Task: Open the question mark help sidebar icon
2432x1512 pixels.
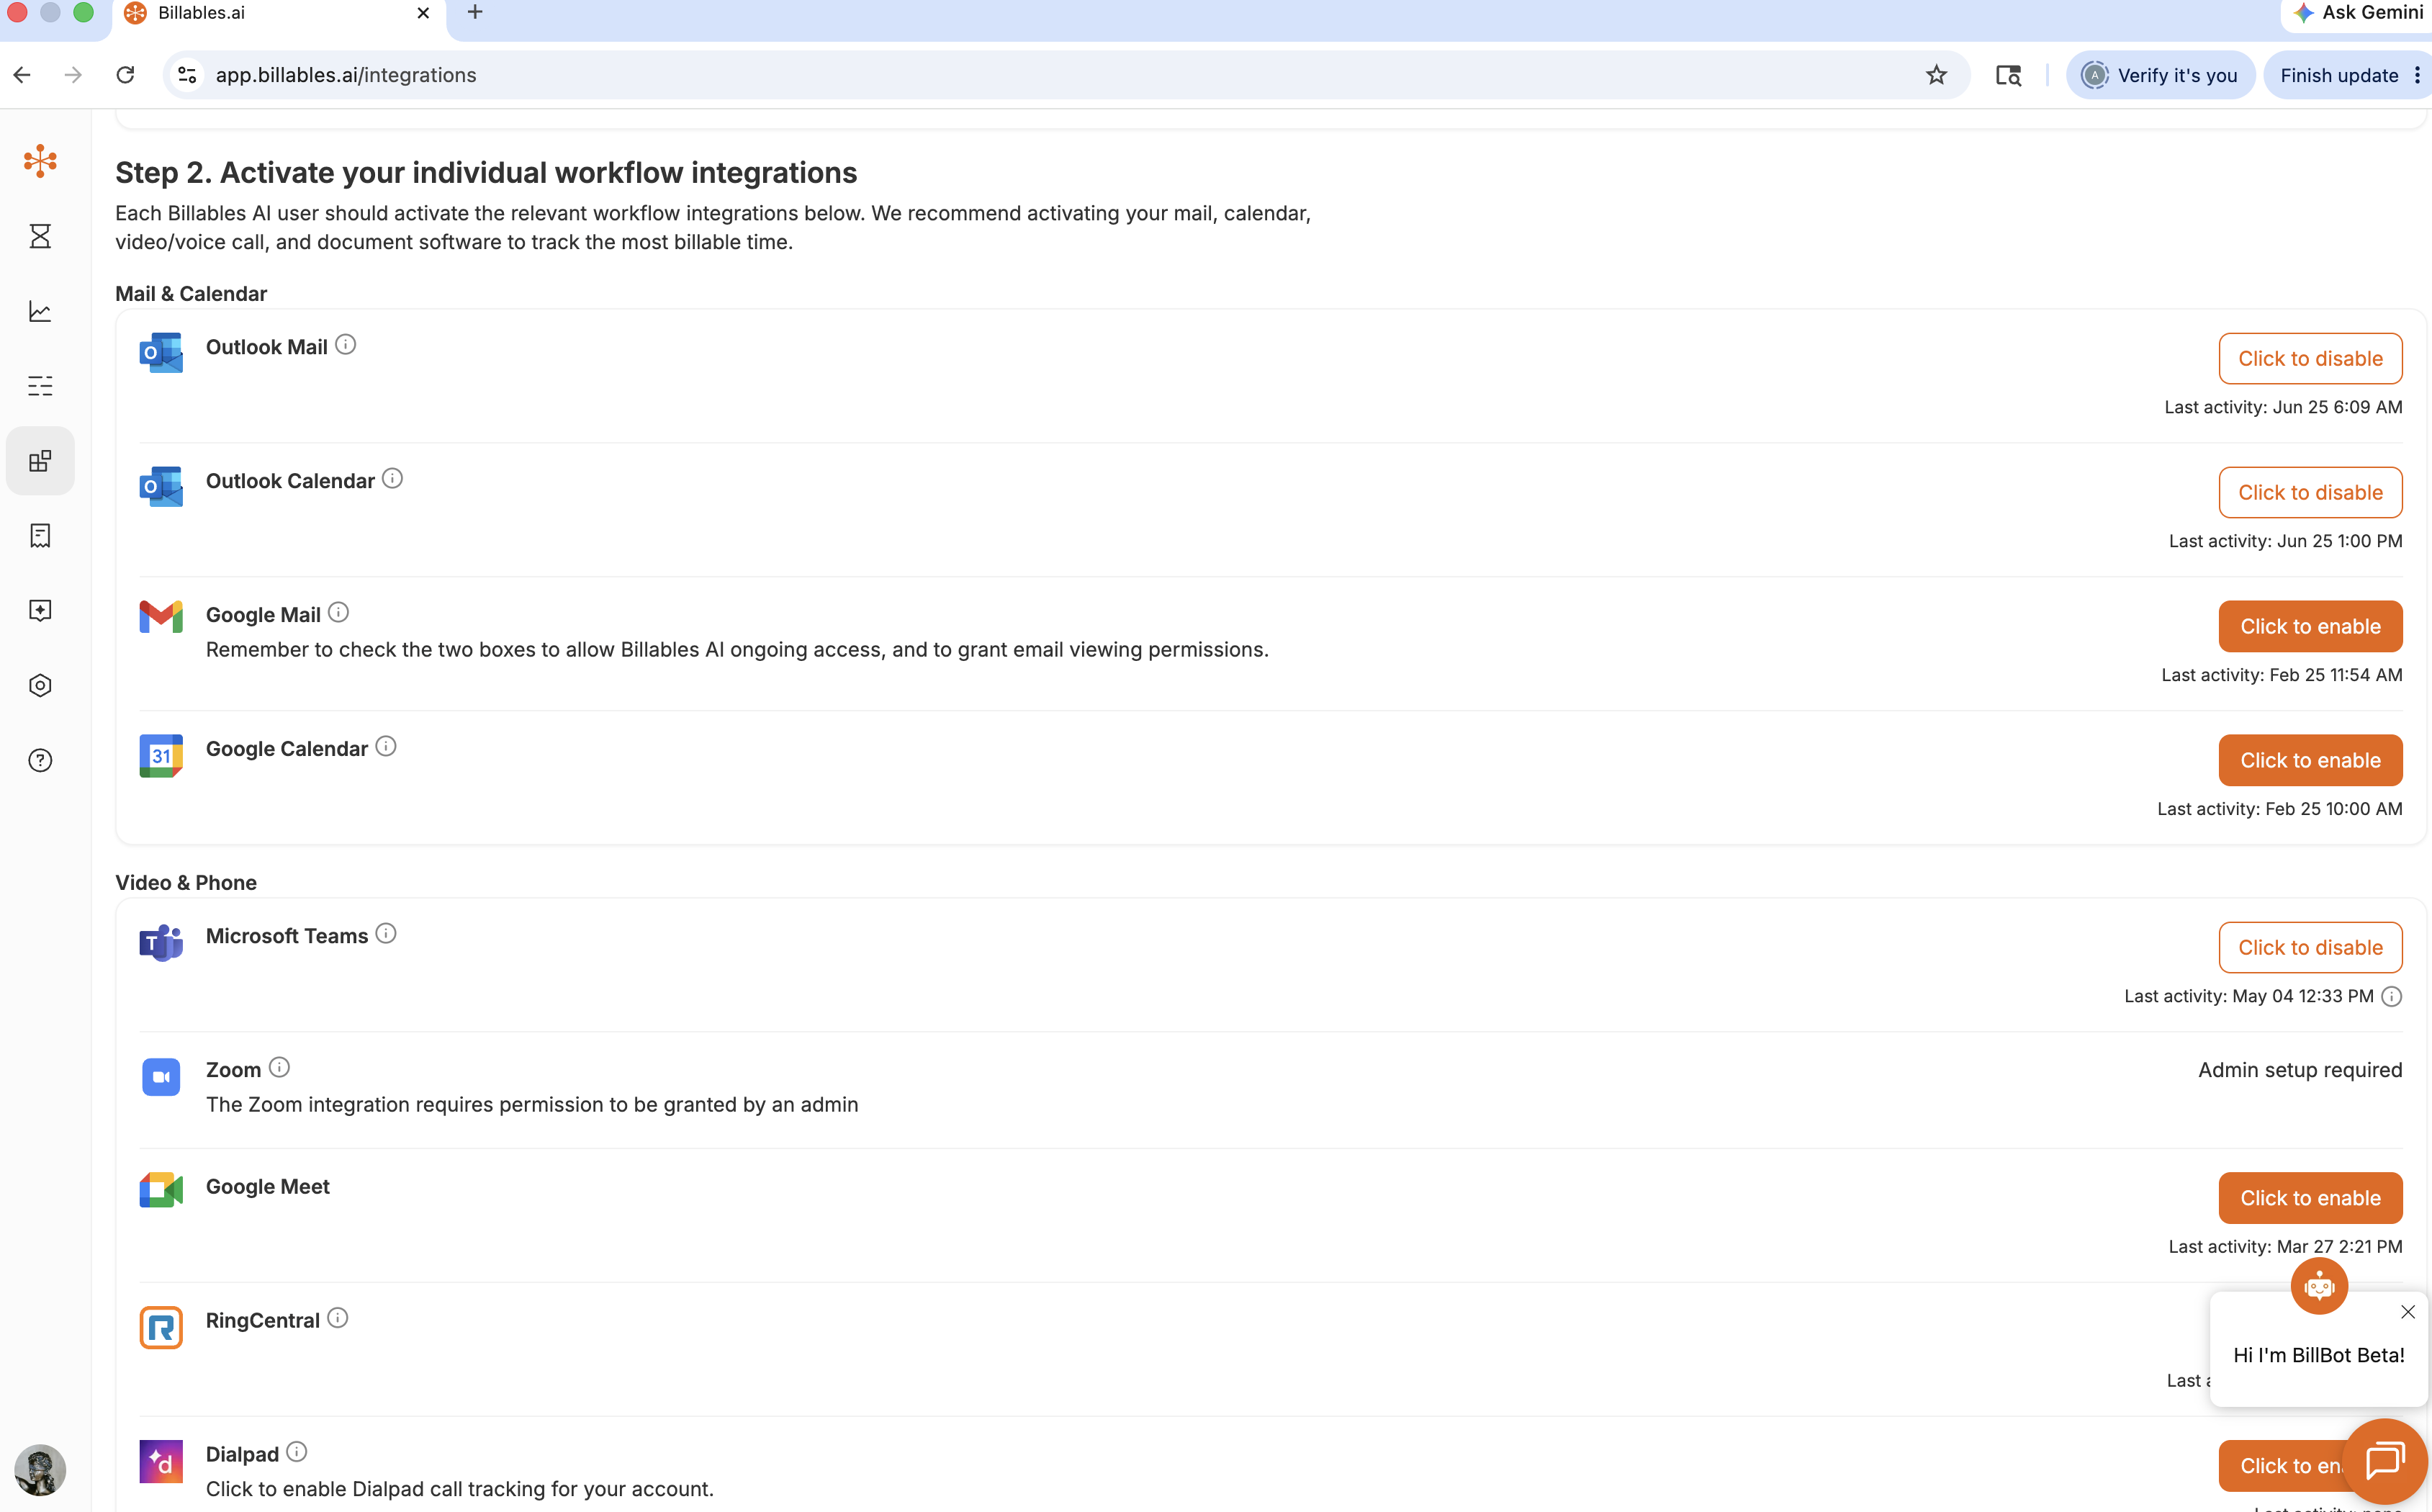Action: 40,761
